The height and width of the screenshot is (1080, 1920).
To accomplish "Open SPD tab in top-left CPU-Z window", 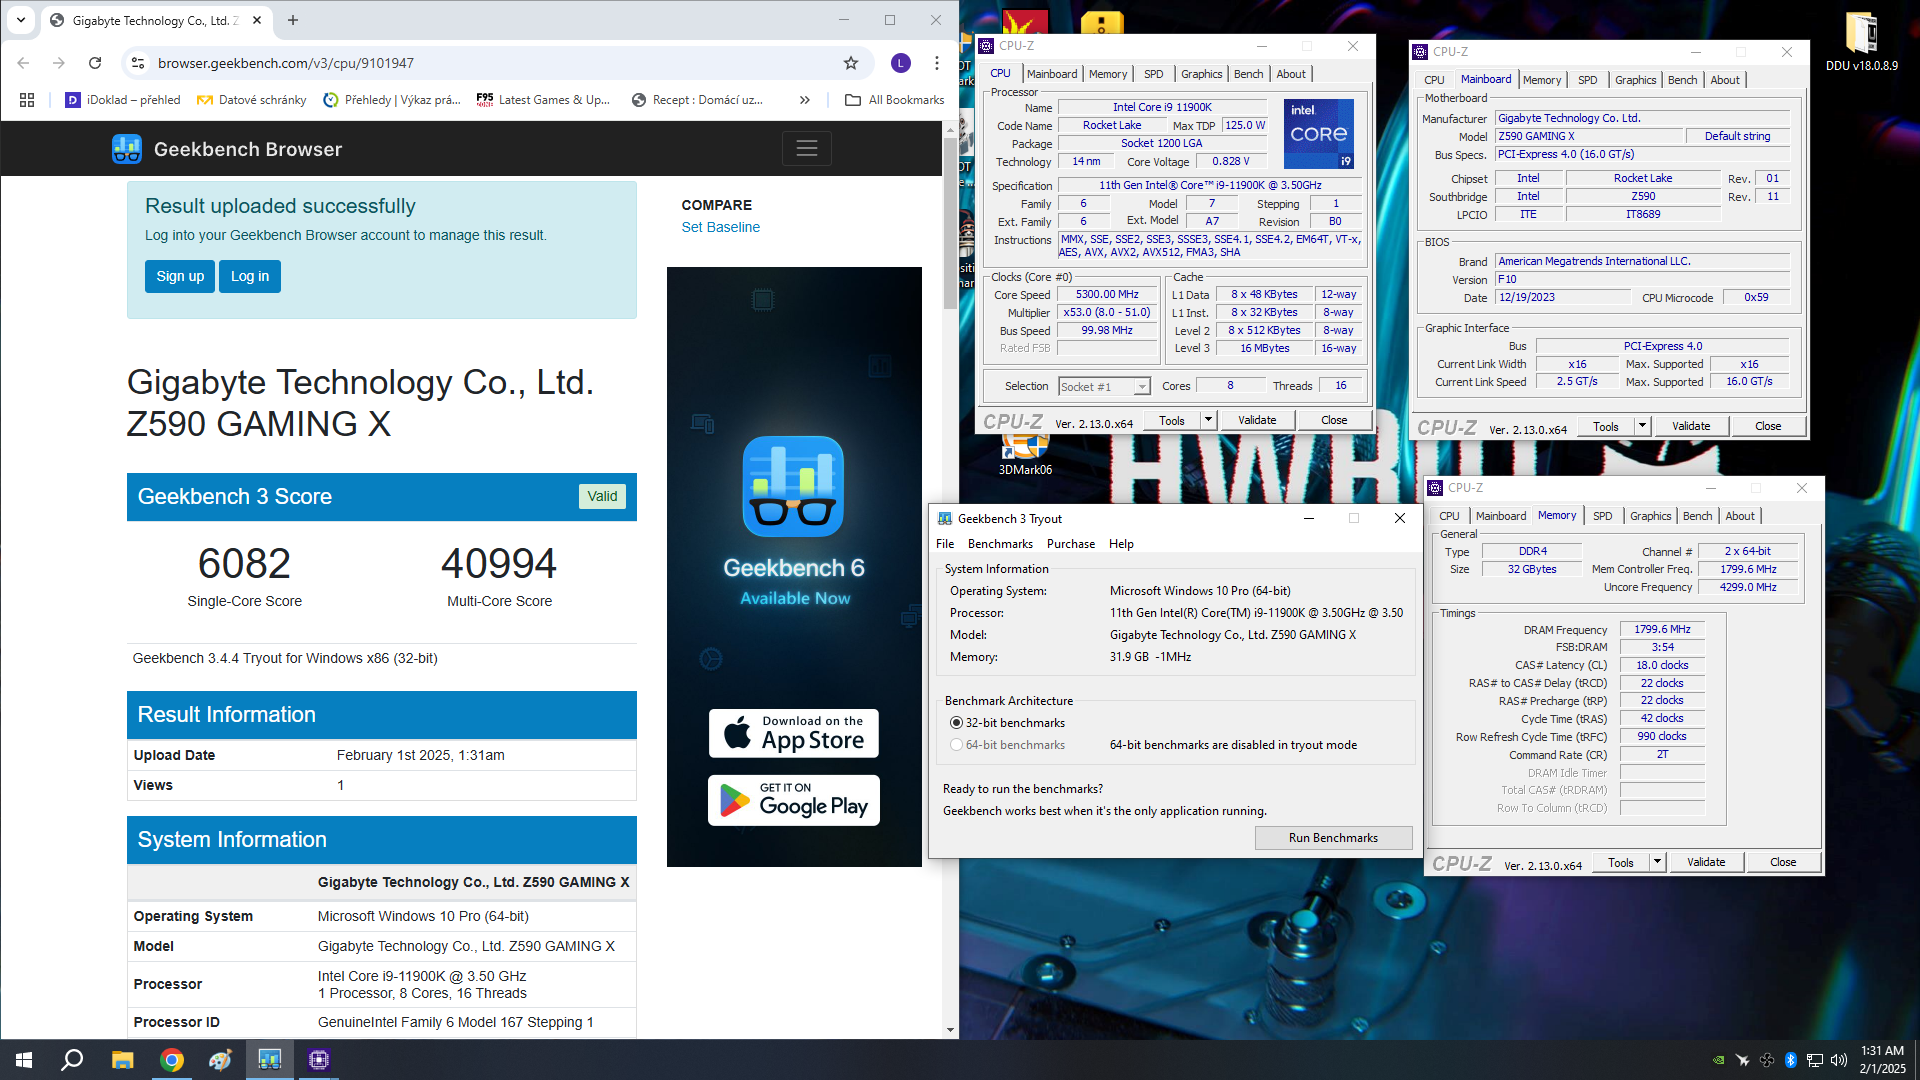I will coord(1154,74).
